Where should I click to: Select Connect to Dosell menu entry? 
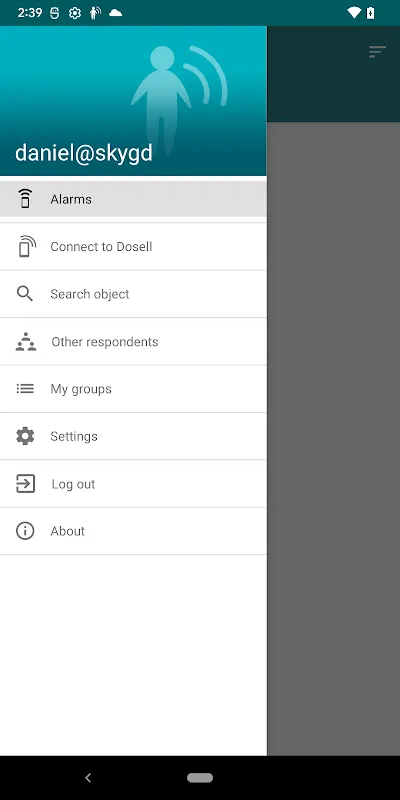point(133,246)
